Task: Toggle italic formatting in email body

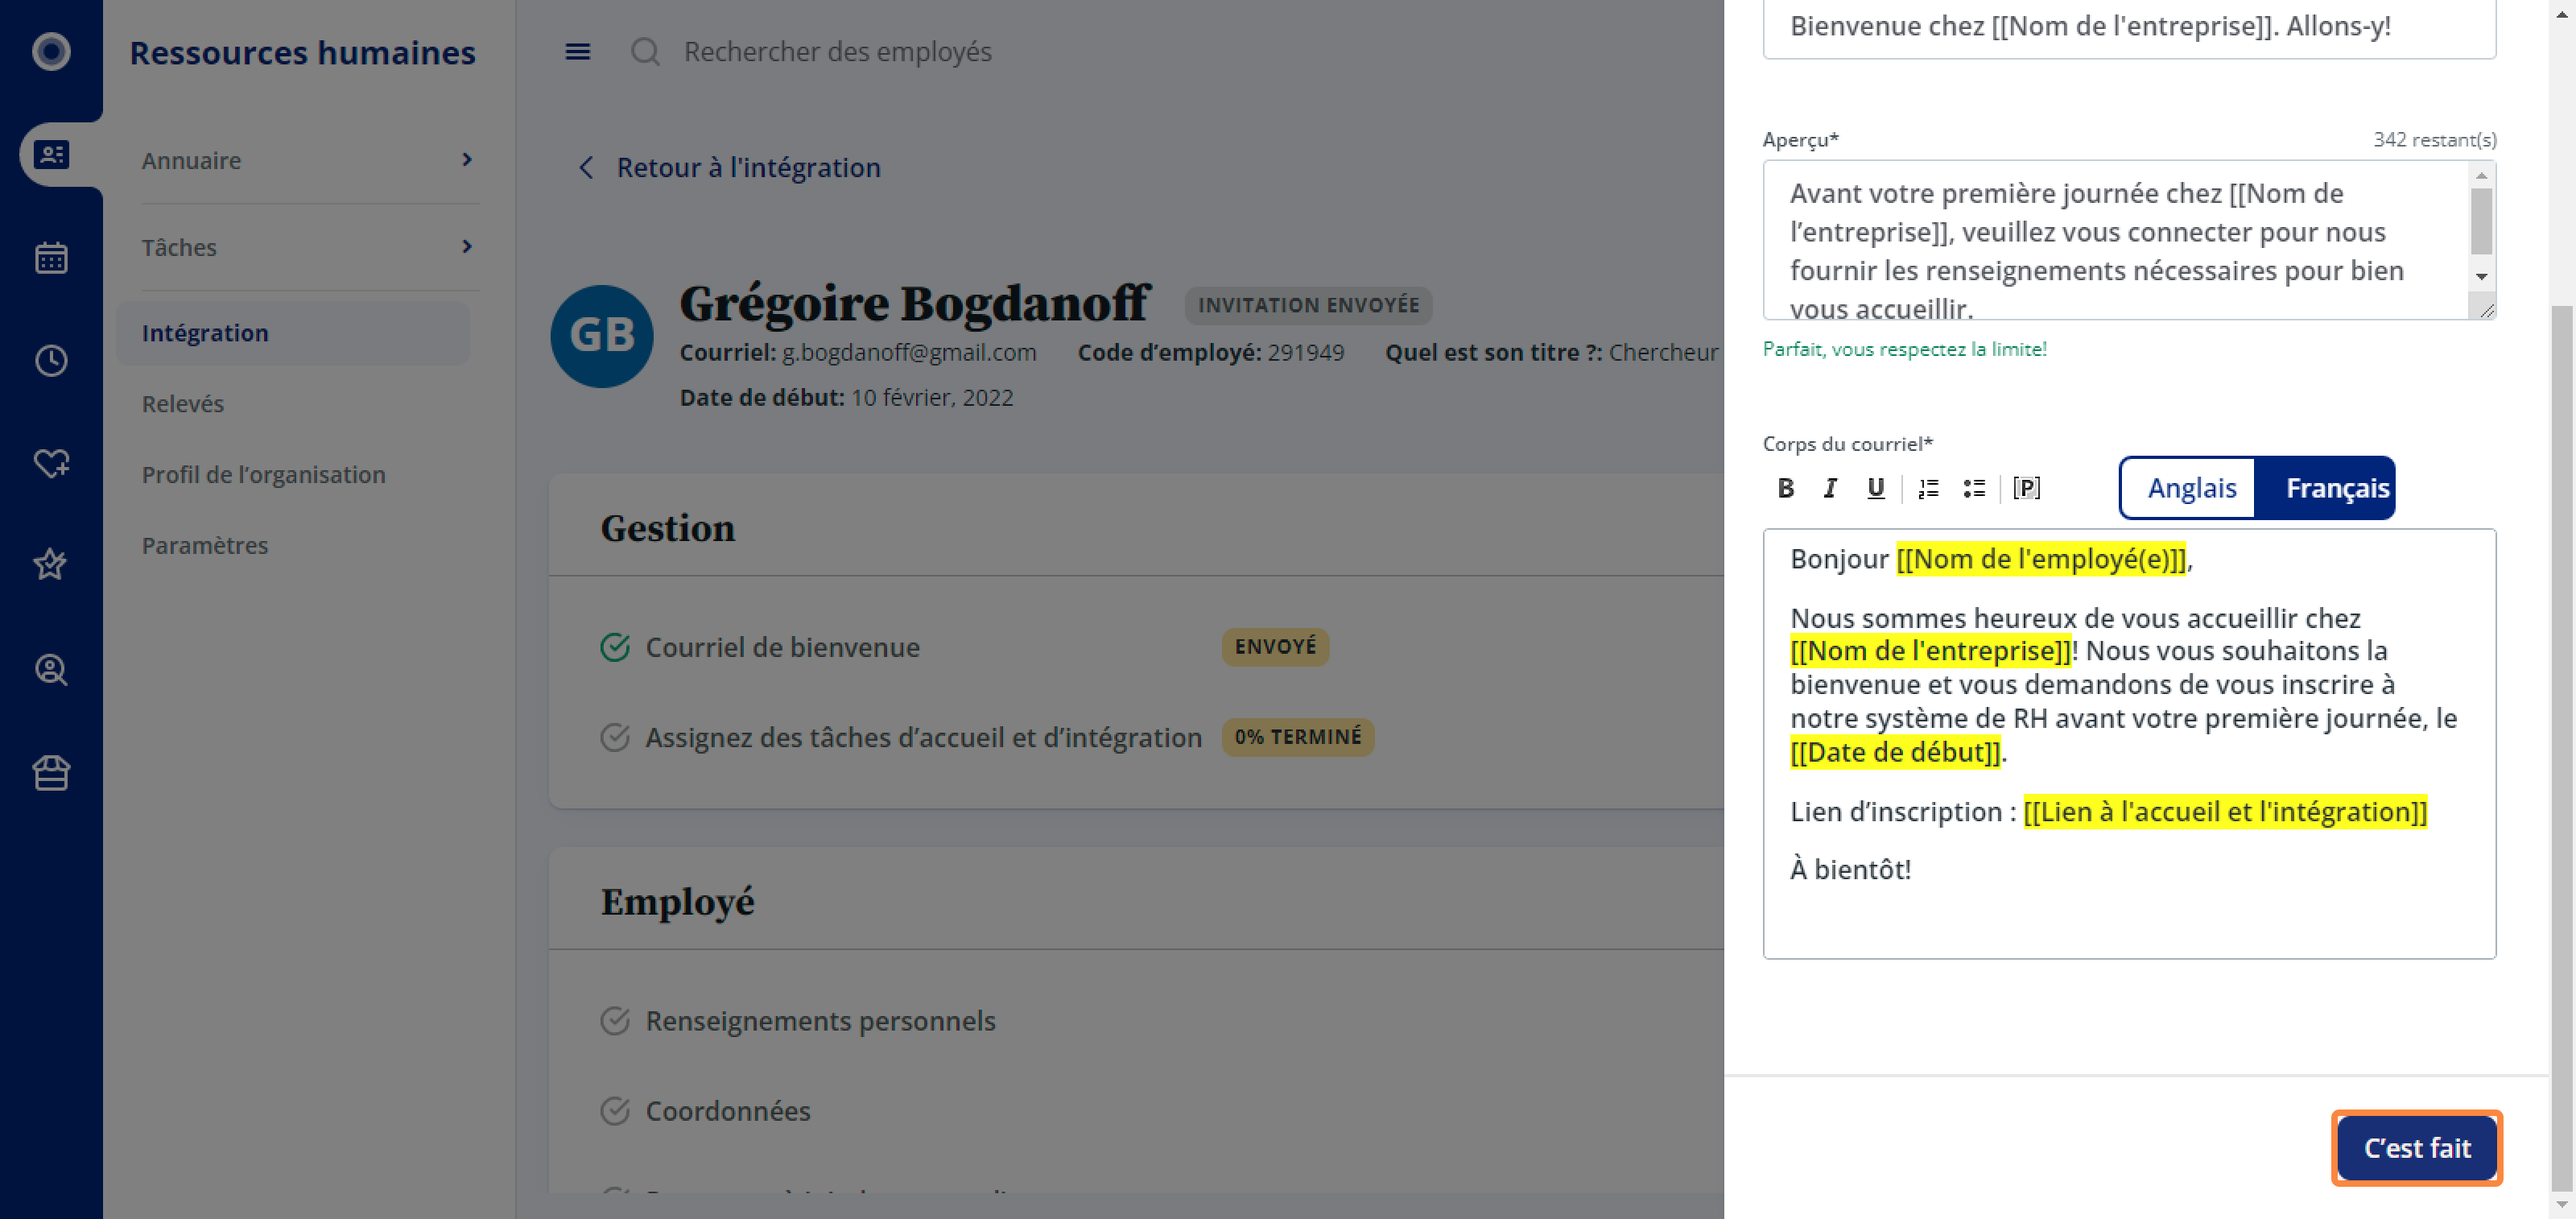Action: pos(1831,488)
